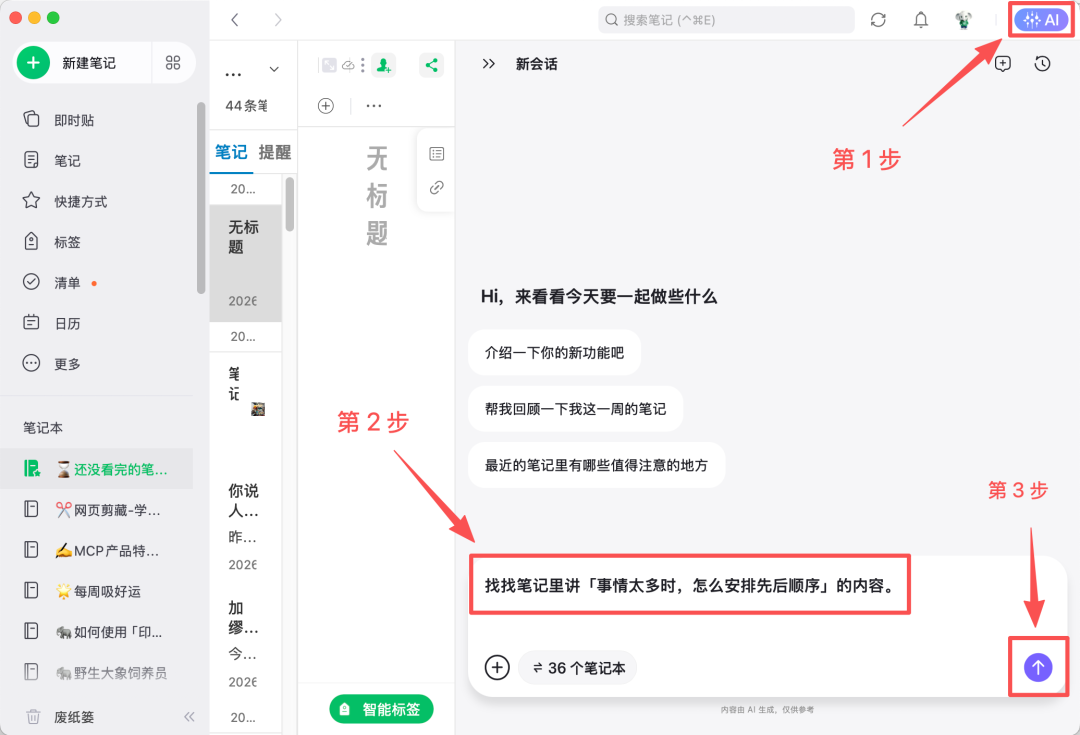
Task: Select the 无标题 note in list
Action: (246, 263)
